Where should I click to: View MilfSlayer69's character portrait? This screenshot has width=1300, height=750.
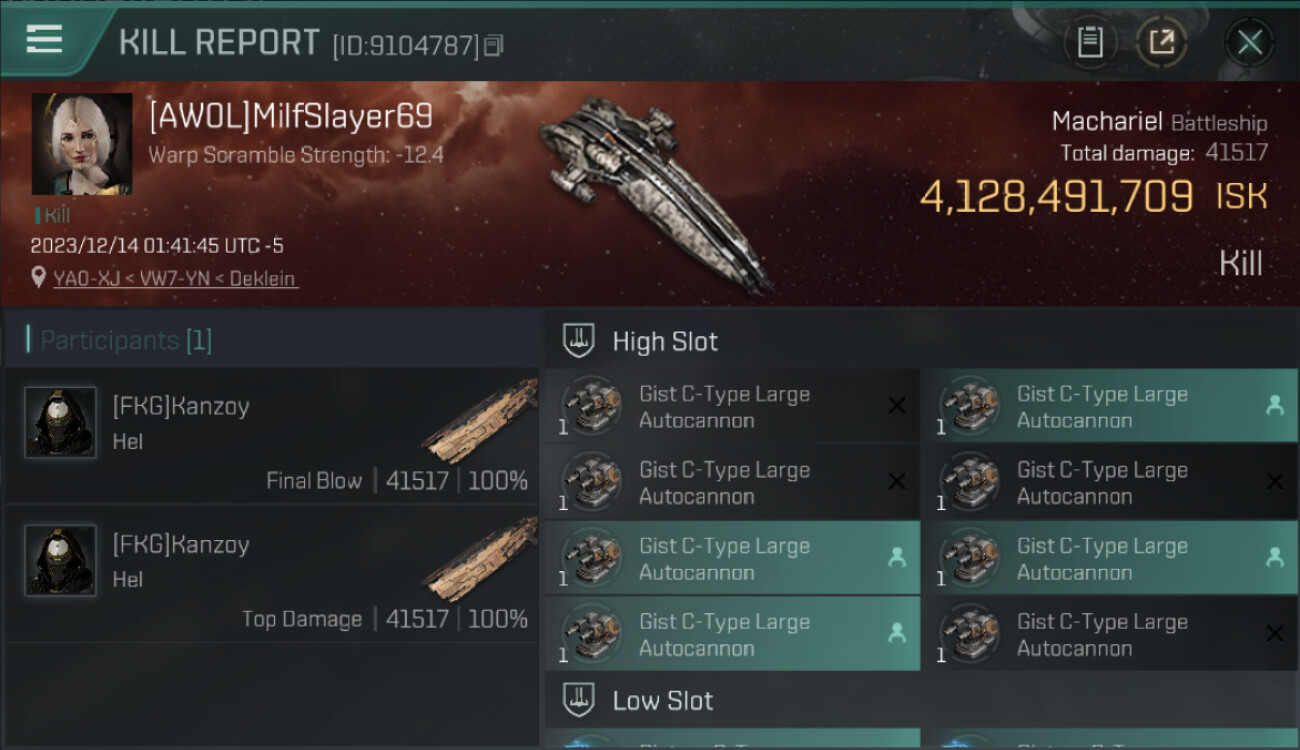click(82, 144)
